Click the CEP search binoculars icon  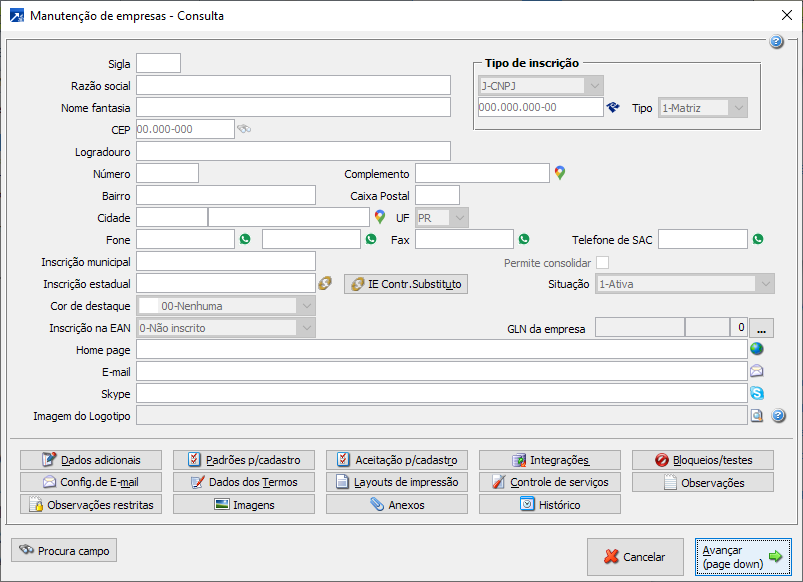point(244,129)
